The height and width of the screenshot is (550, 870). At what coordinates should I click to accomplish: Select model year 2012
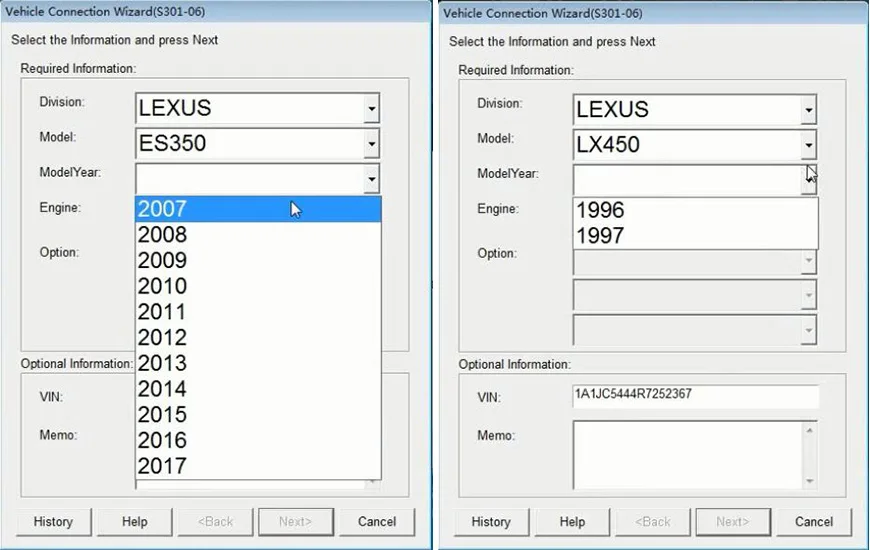tap(258, 337)
